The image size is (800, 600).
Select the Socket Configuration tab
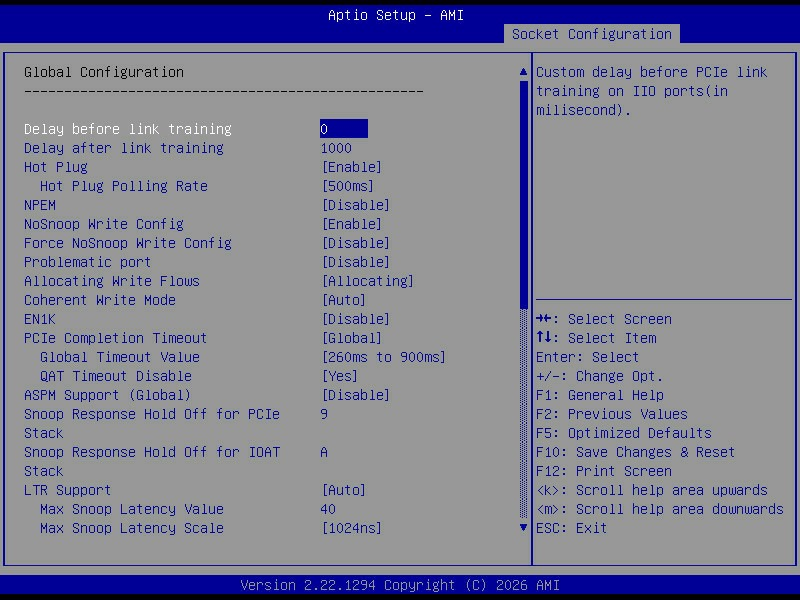(591, 34)
